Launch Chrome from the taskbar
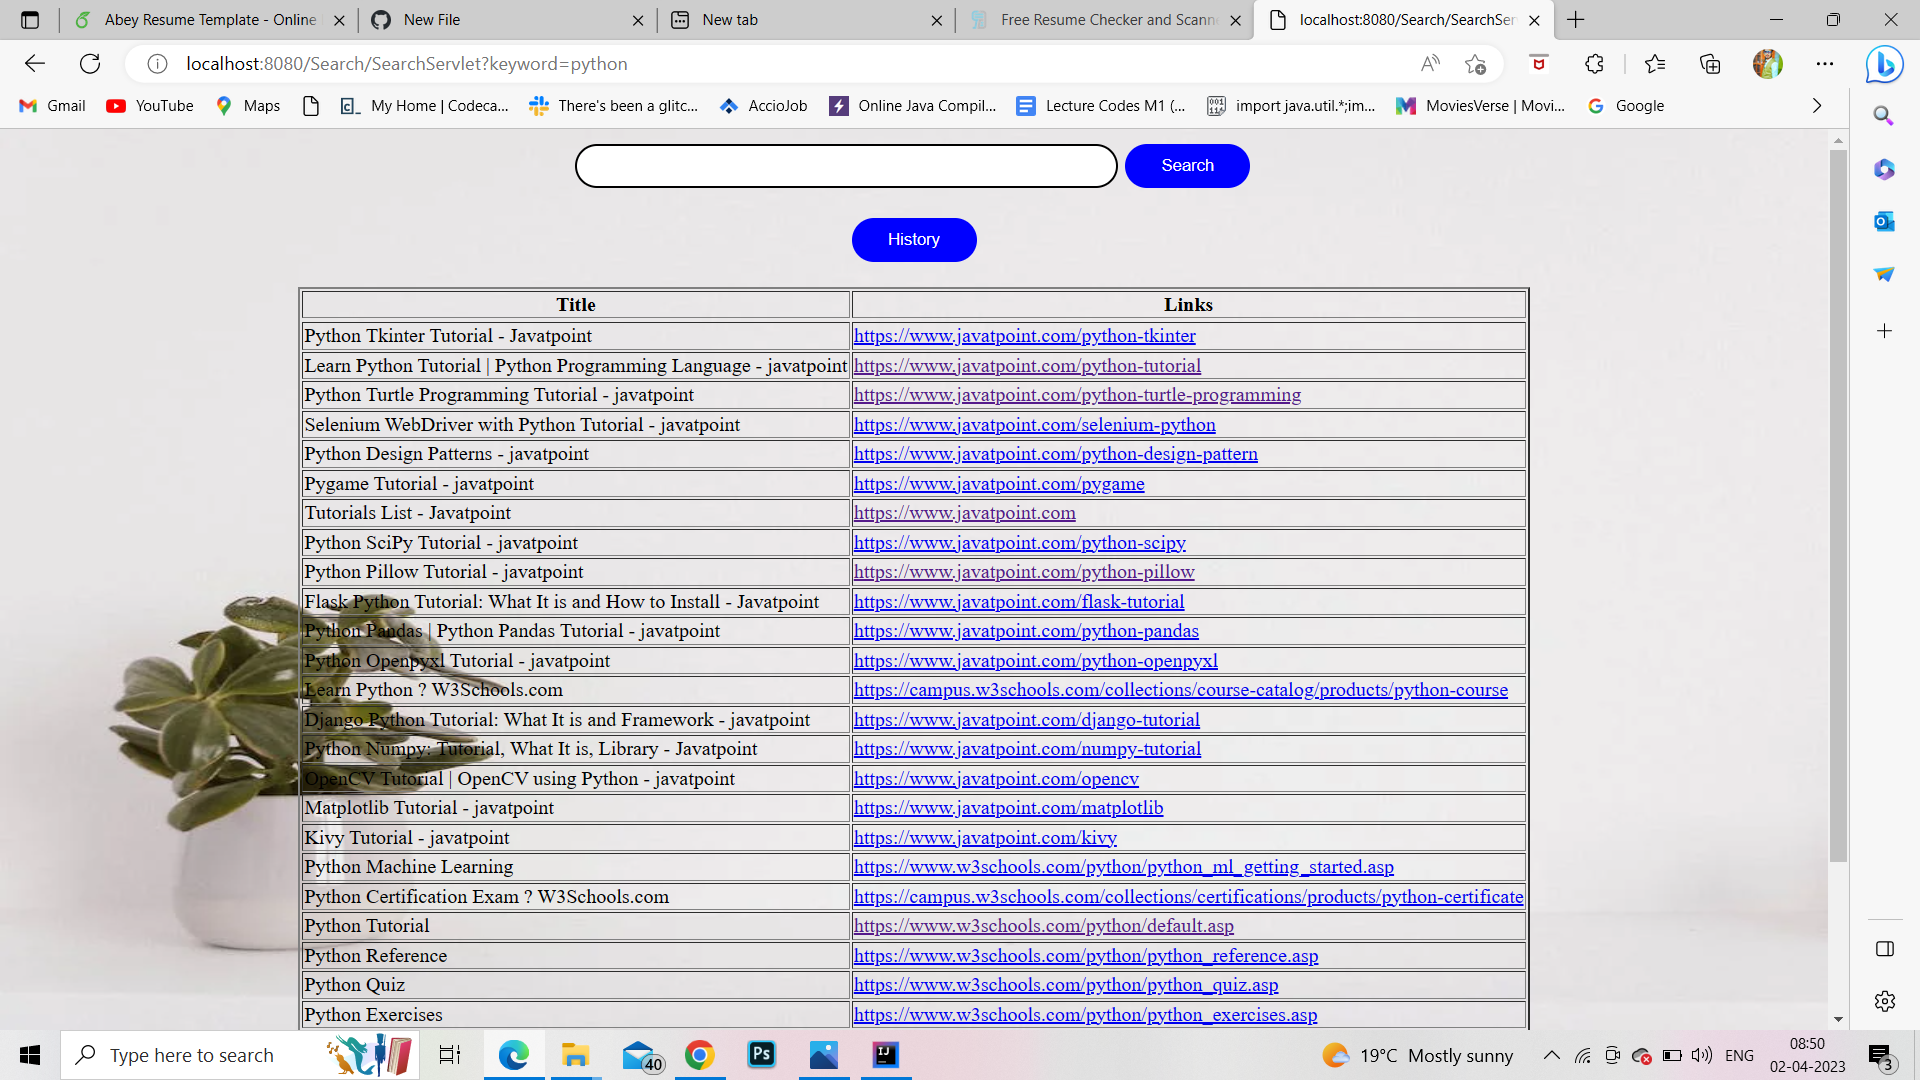The height and width of the screenshot is (1080, 1920). [700, 1055]
